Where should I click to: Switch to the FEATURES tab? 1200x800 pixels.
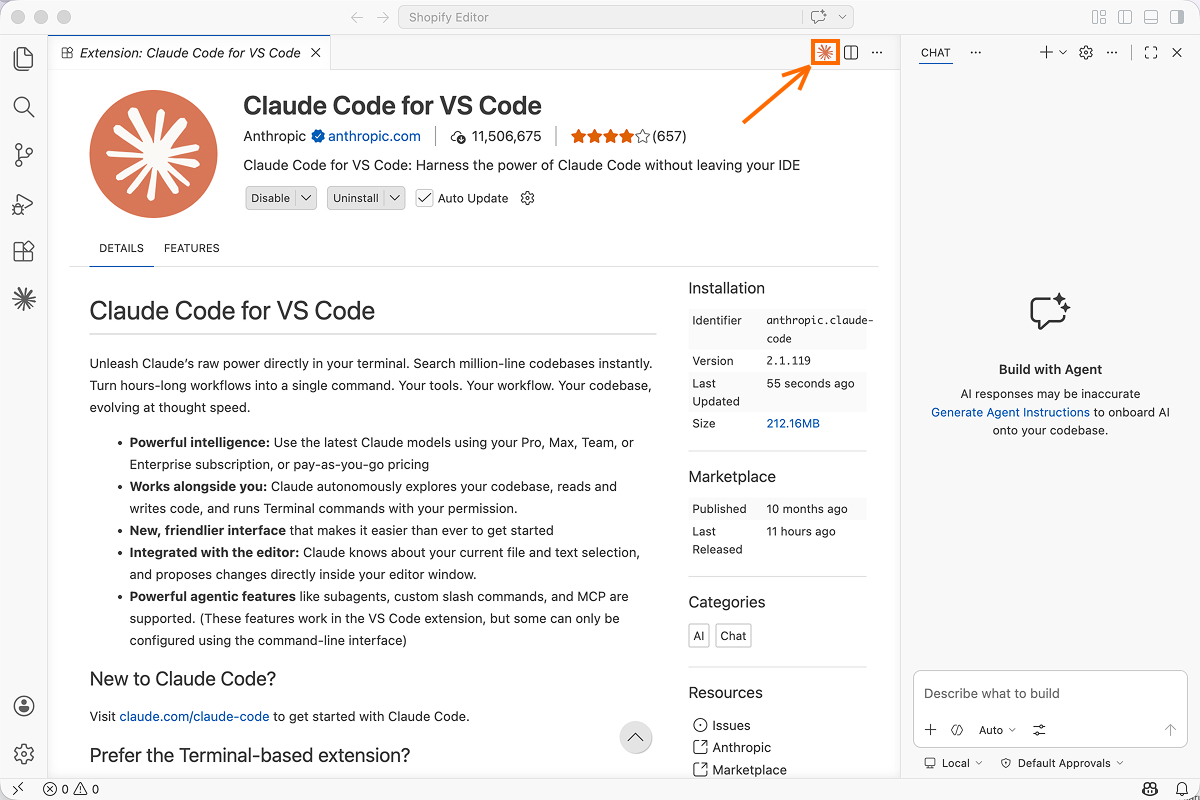[x=191, y=248]
